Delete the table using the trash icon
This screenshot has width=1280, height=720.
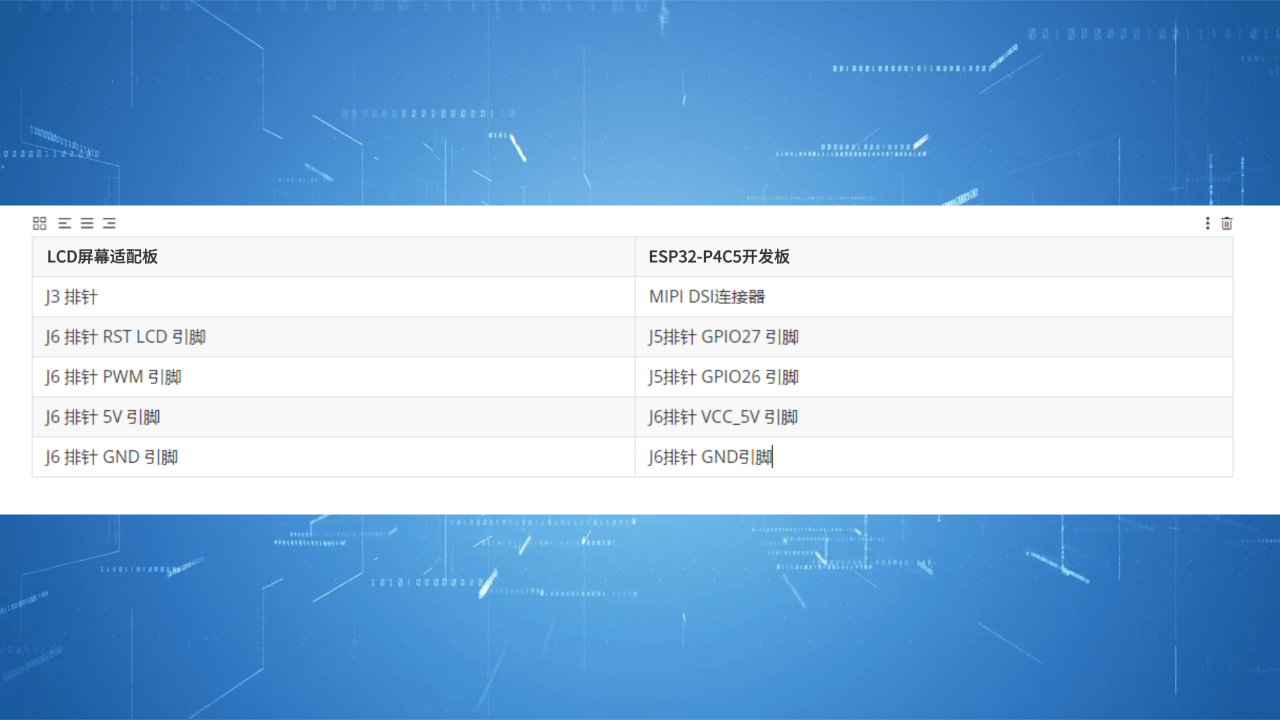[x=1227, y=223]
